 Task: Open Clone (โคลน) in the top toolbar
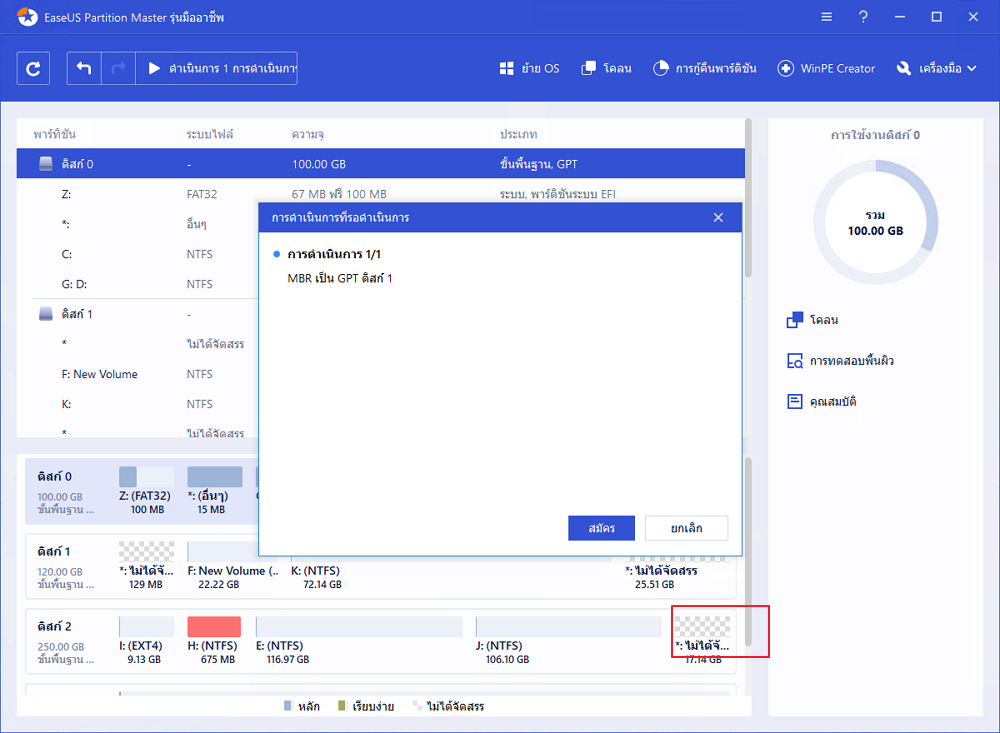click(607, 68)
